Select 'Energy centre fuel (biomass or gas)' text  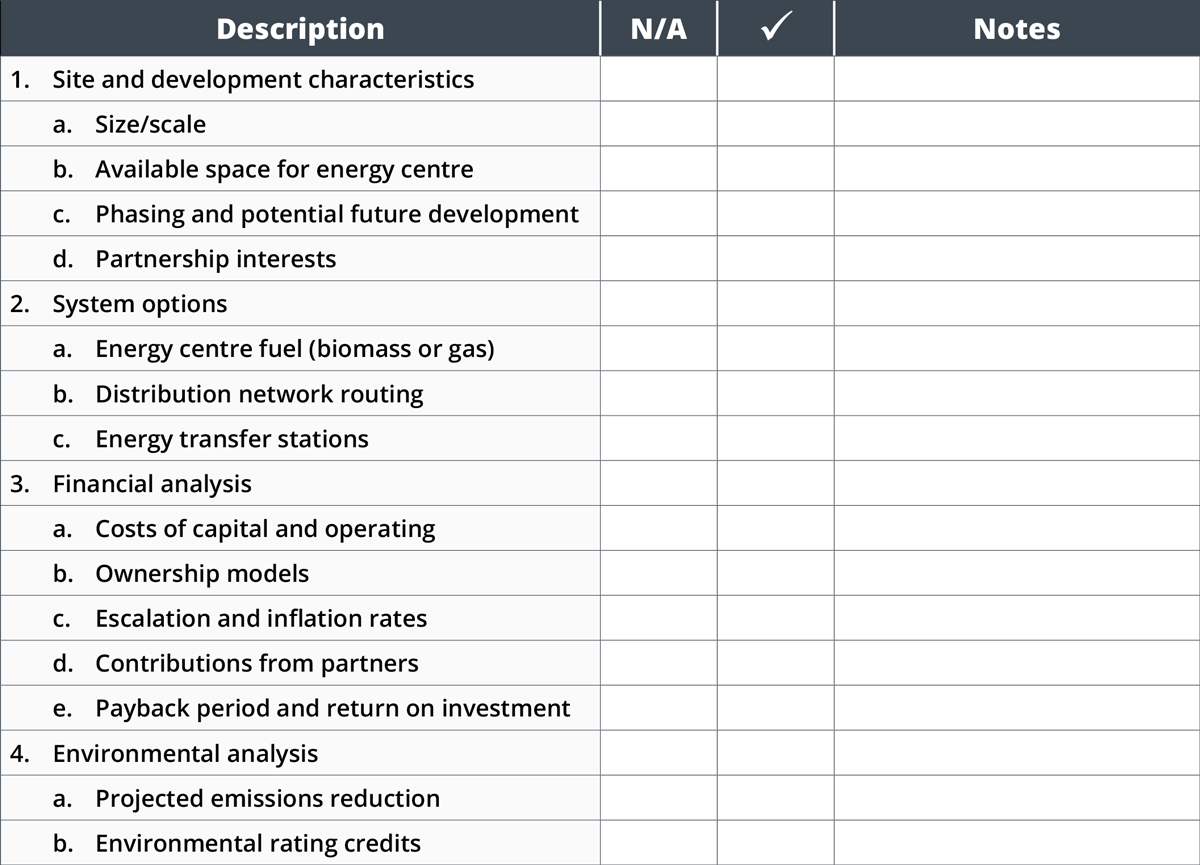coord(295,349)
